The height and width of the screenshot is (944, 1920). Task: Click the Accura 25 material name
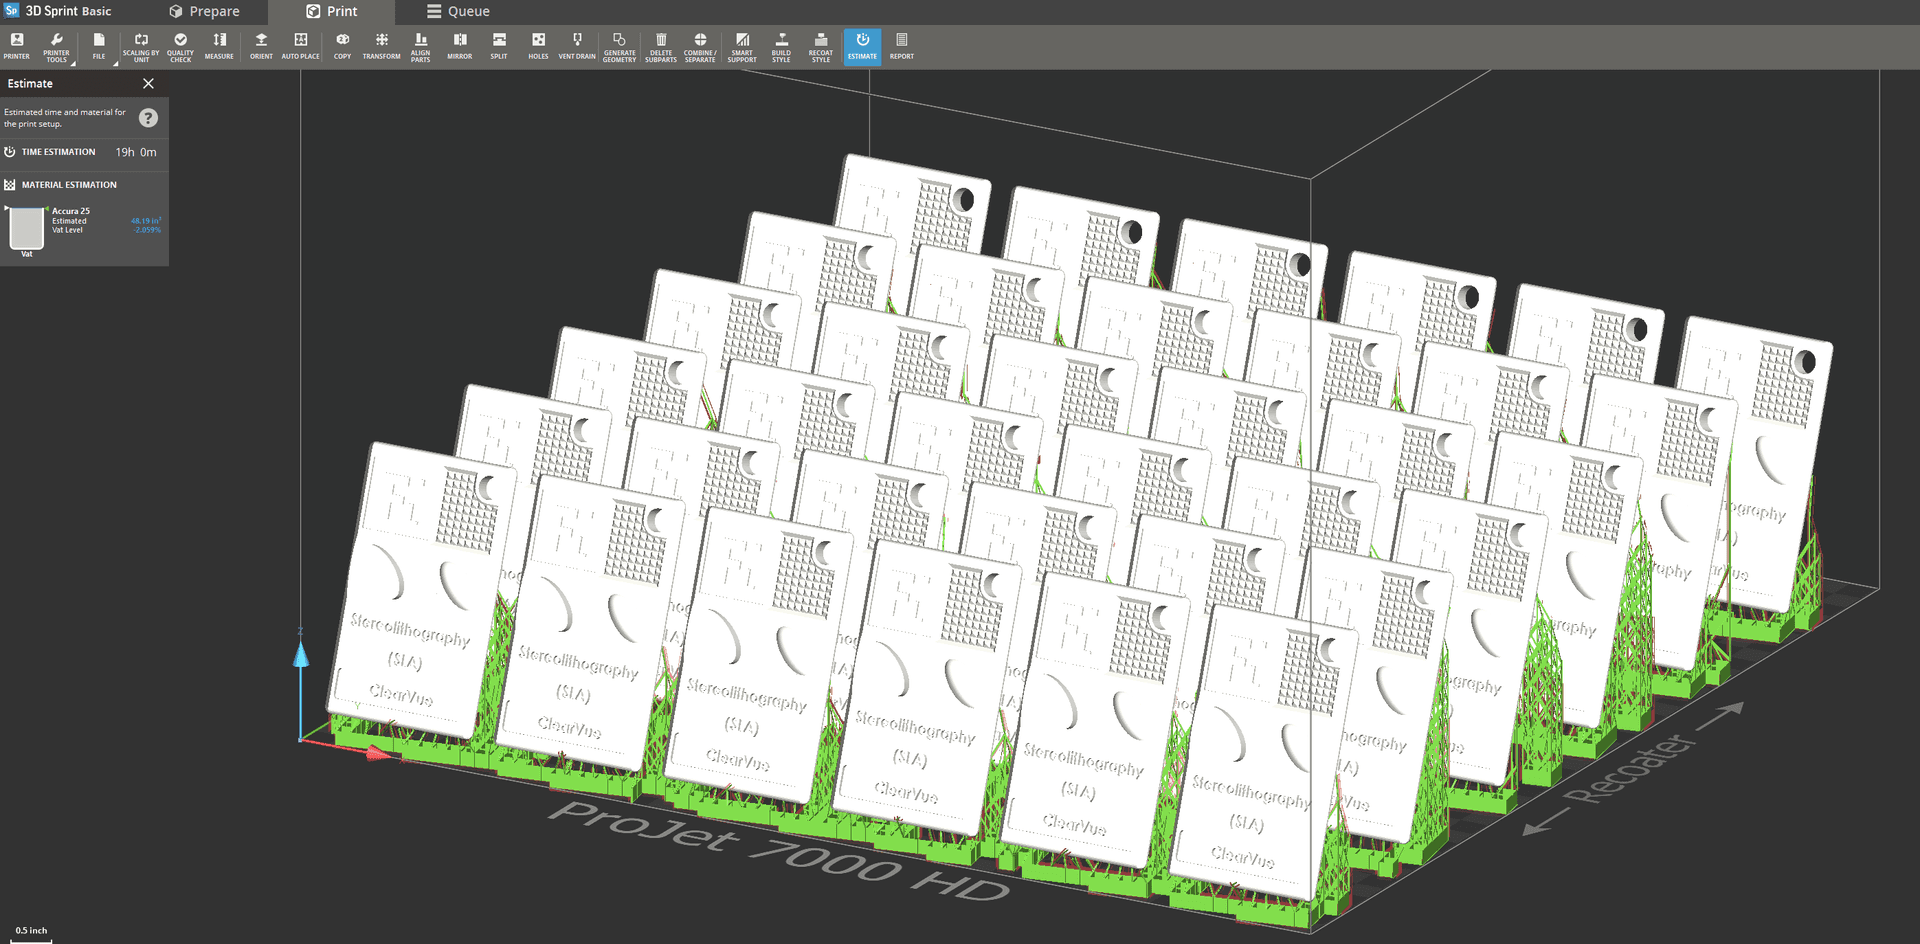[71, 211]
